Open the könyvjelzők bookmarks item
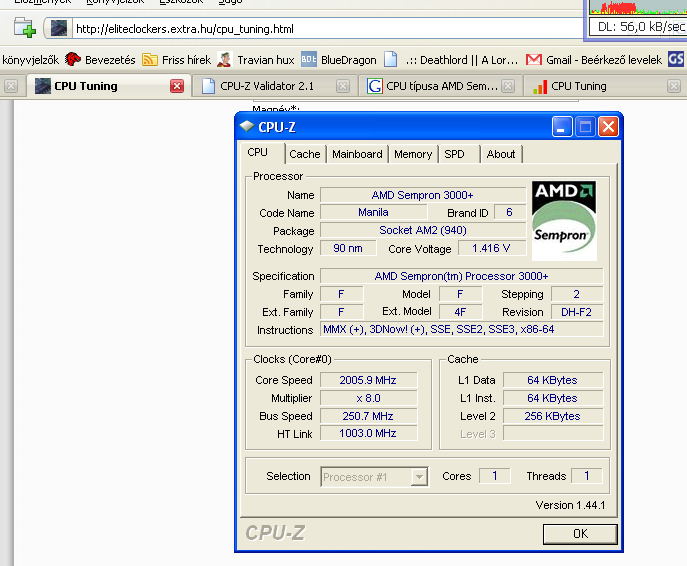 30,60
